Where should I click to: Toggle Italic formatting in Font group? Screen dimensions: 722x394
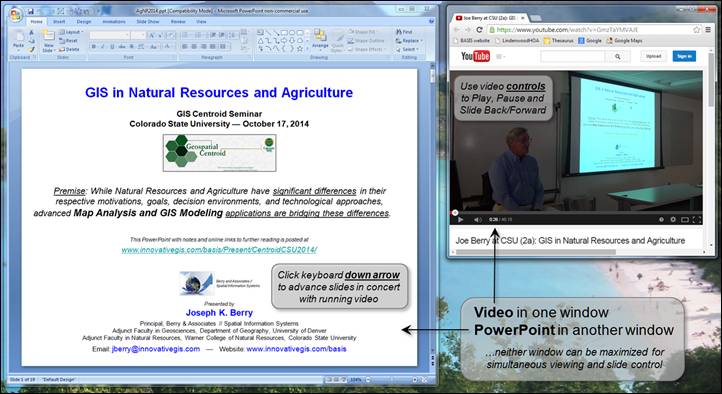pos(103,46)
